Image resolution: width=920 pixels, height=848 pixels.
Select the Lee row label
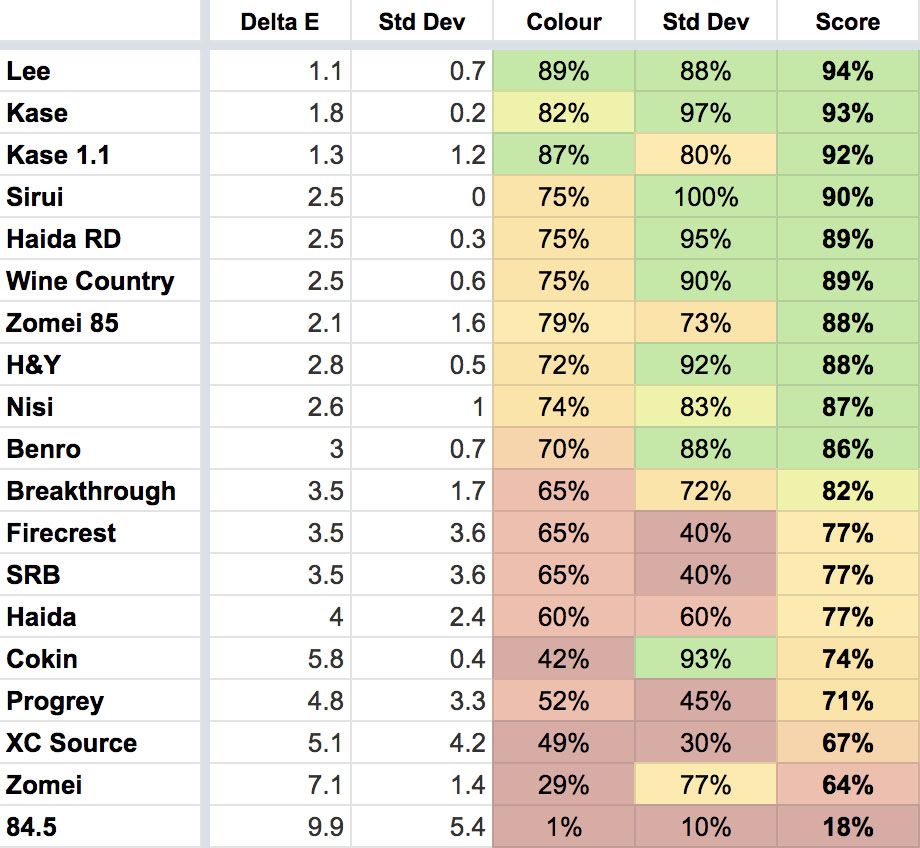[x=28, y=71]
